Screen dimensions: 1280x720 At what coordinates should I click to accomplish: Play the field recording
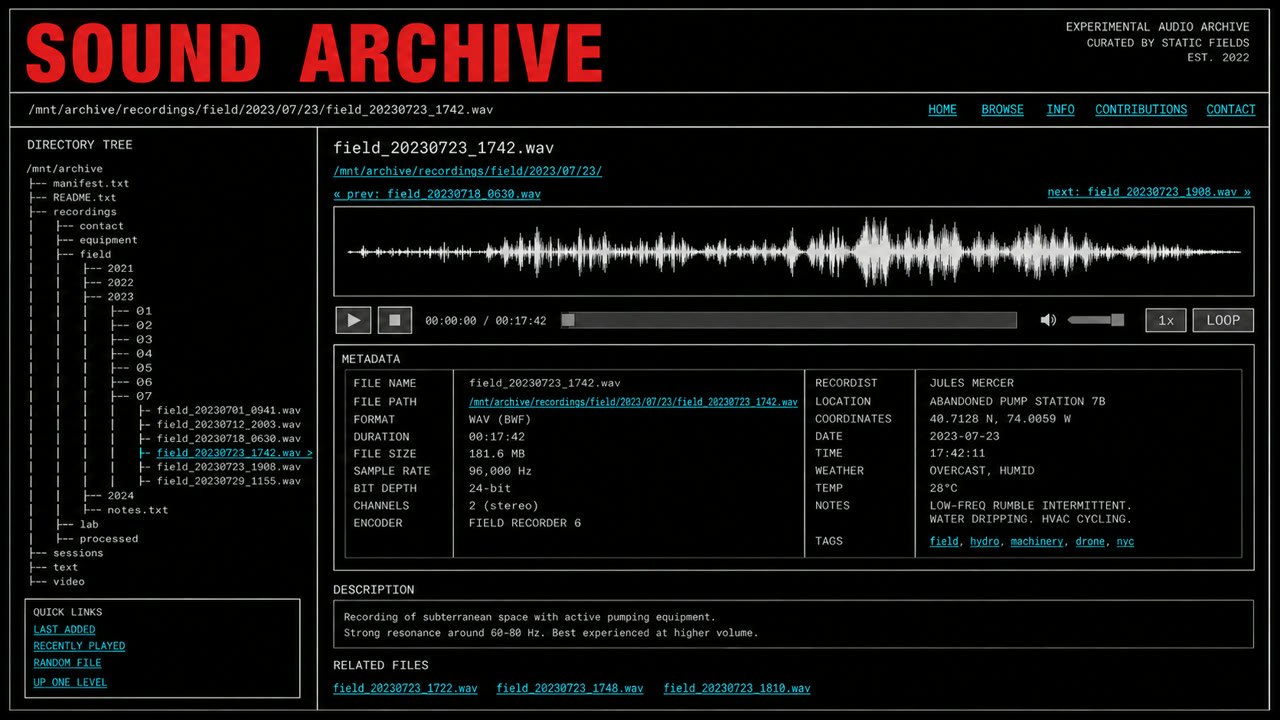click(x=353, y=320)
